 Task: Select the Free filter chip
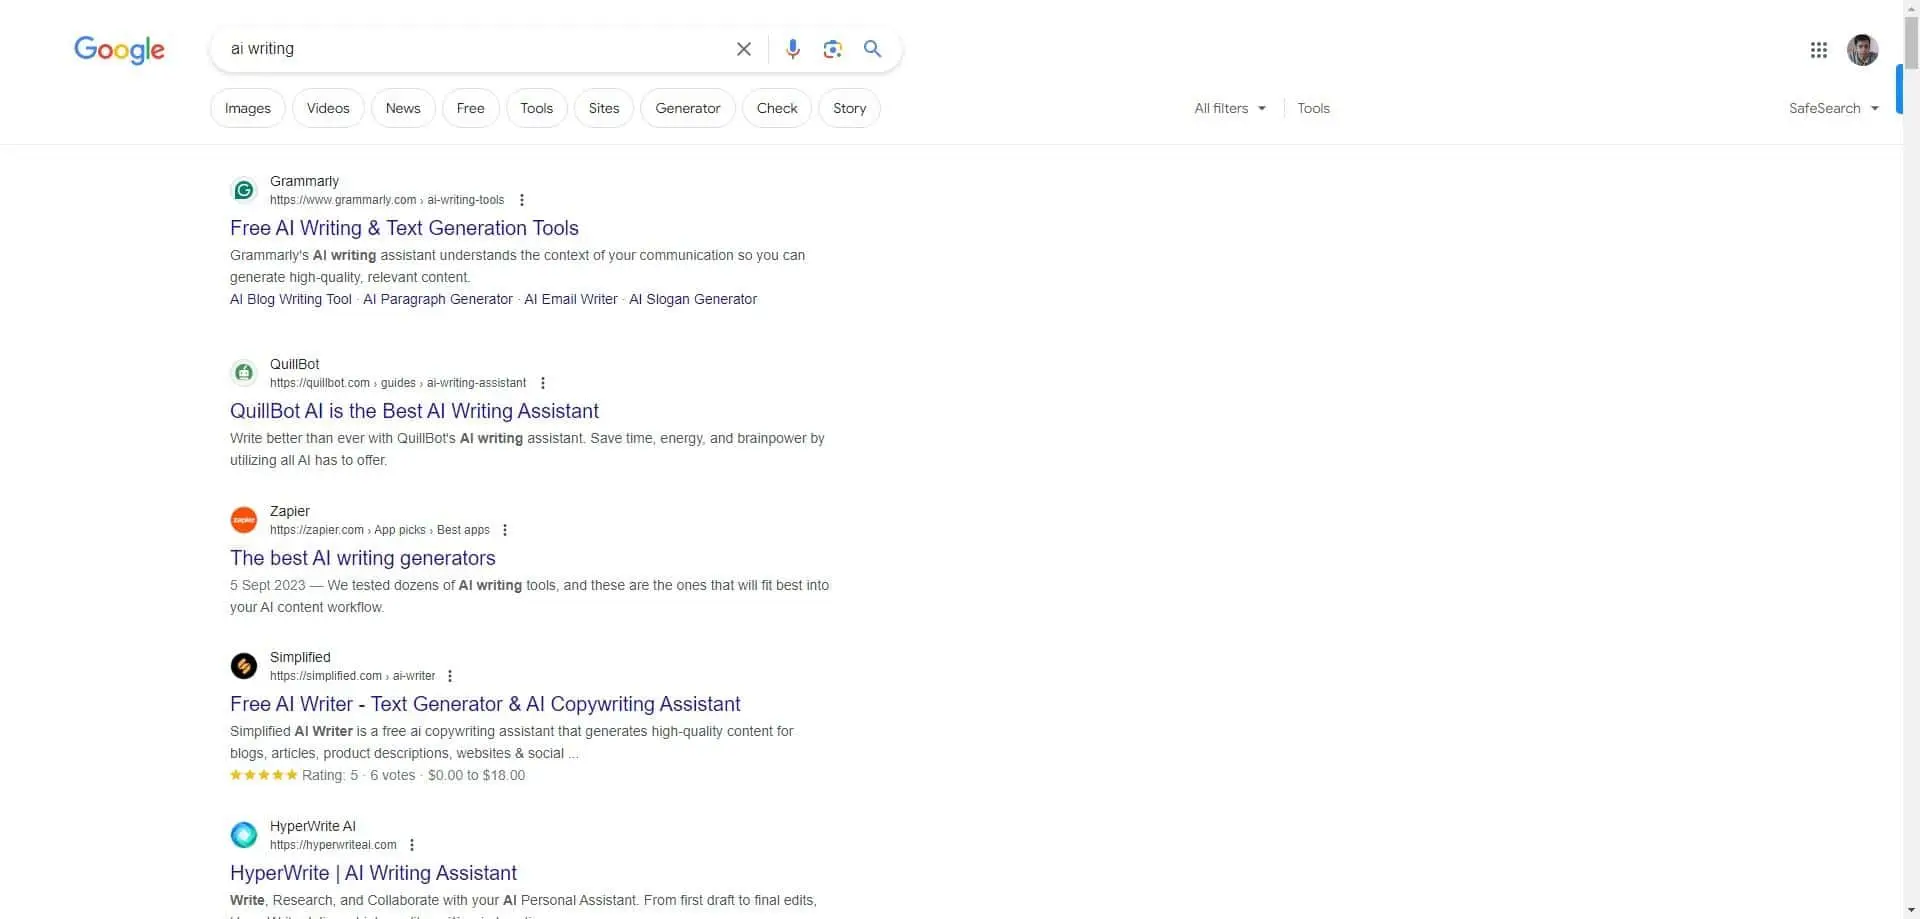pos(470,108)
